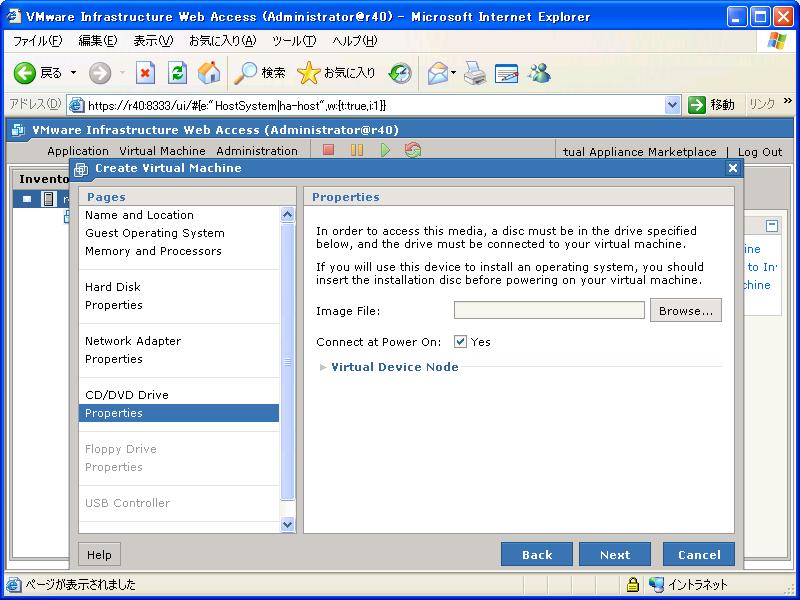The height and width of the screenshot is (600, 800).
Task: Click the Image File input field
Action: point(549,310)
